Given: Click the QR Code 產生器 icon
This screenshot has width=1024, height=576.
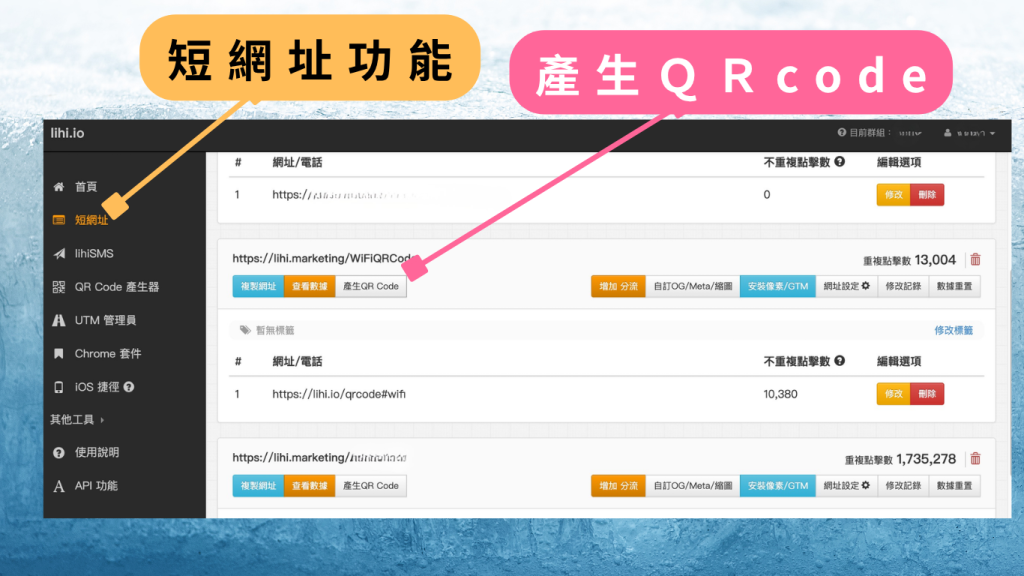Looking at the screenshot, I should point(57,286).
